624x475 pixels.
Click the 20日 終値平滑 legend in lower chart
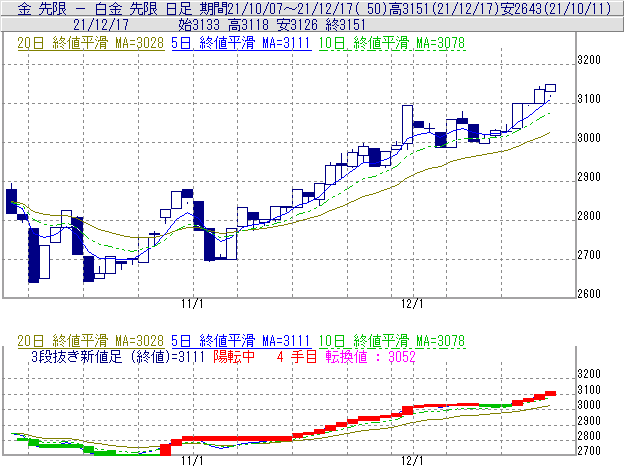[91, 341]
